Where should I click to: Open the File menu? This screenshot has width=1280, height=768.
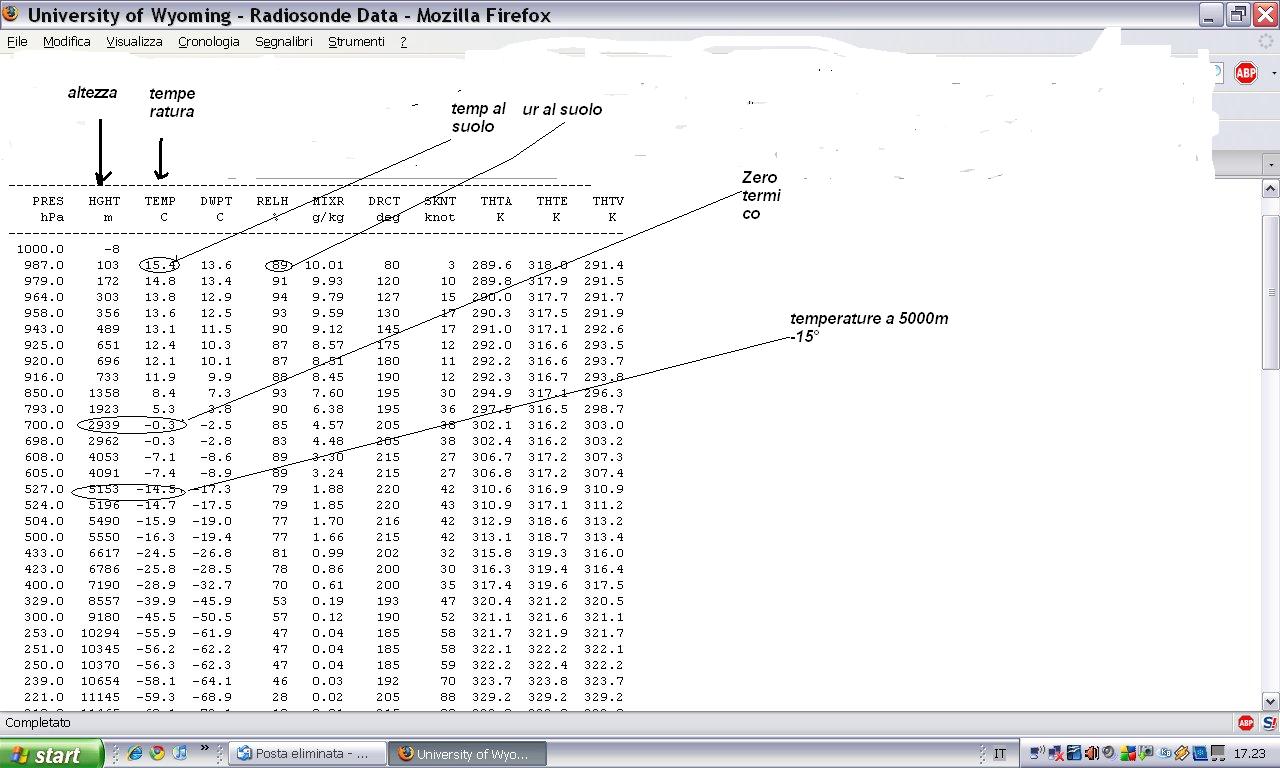(17, 42)
